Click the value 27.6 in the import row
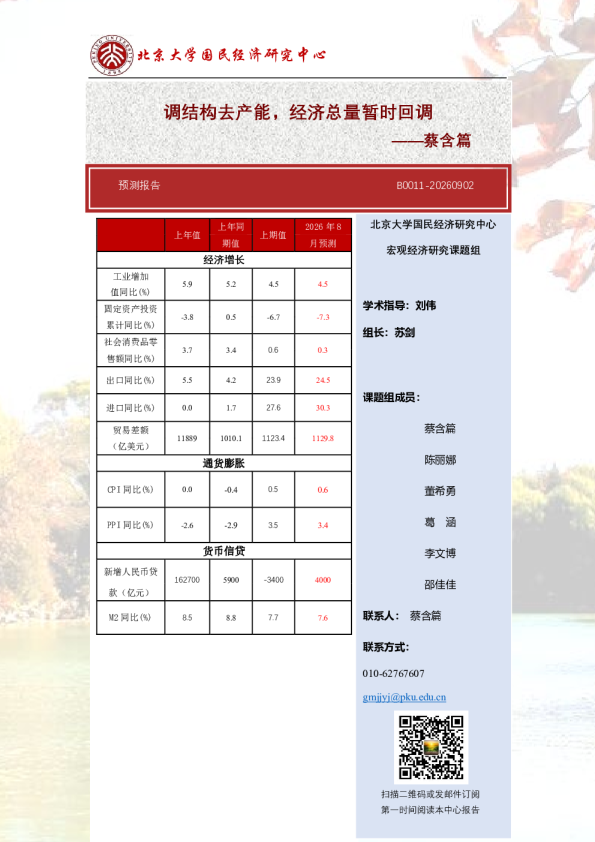Viewport: 595px width, 842px height. [x=273, y=408]
